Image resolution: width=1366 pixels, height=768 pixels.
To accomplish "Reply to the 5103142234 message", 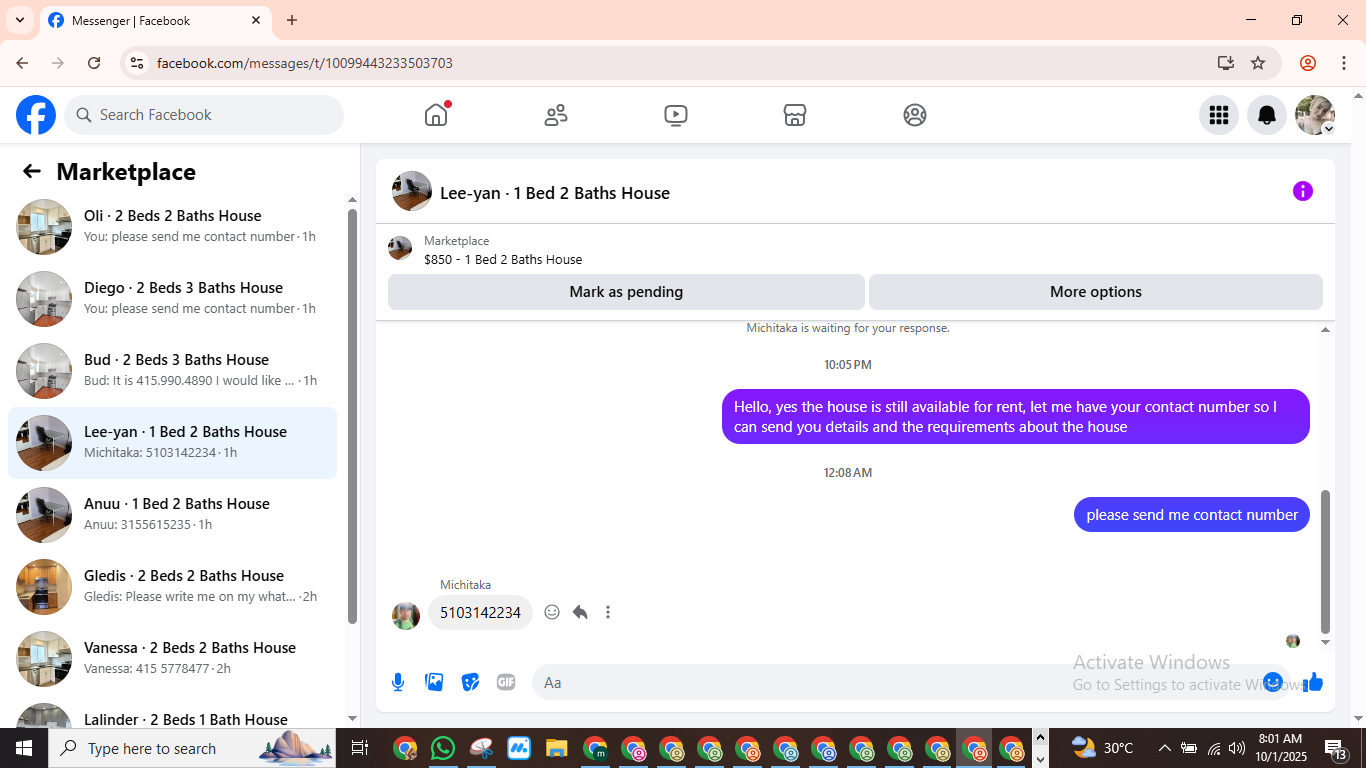I will coord(580,612).
